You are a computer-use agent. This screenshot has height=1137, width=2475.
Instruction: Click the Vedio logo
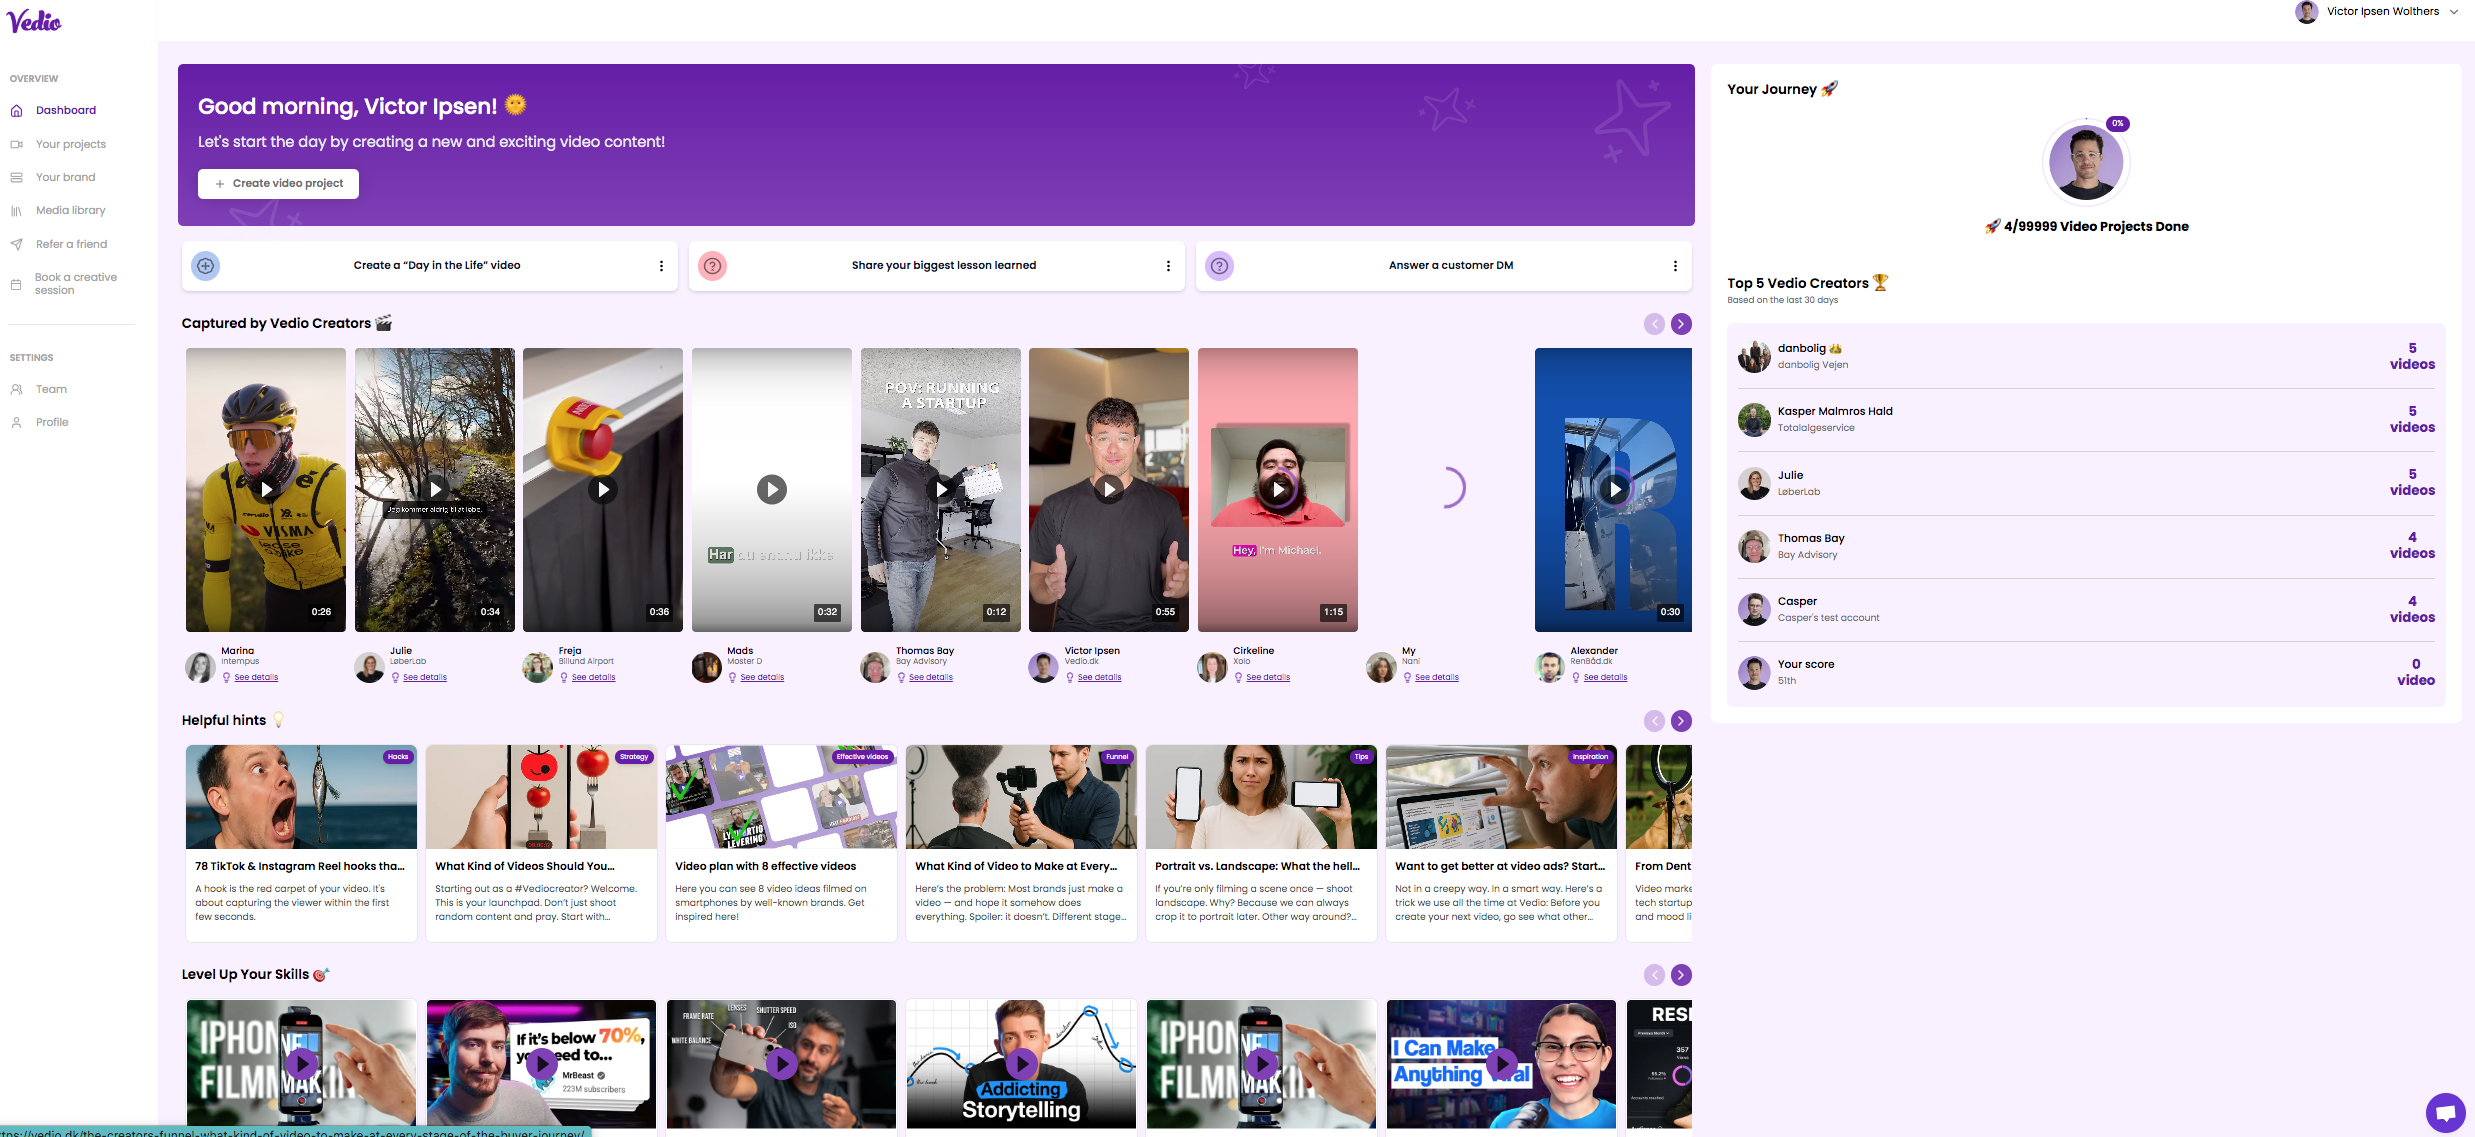coord(34,21)
